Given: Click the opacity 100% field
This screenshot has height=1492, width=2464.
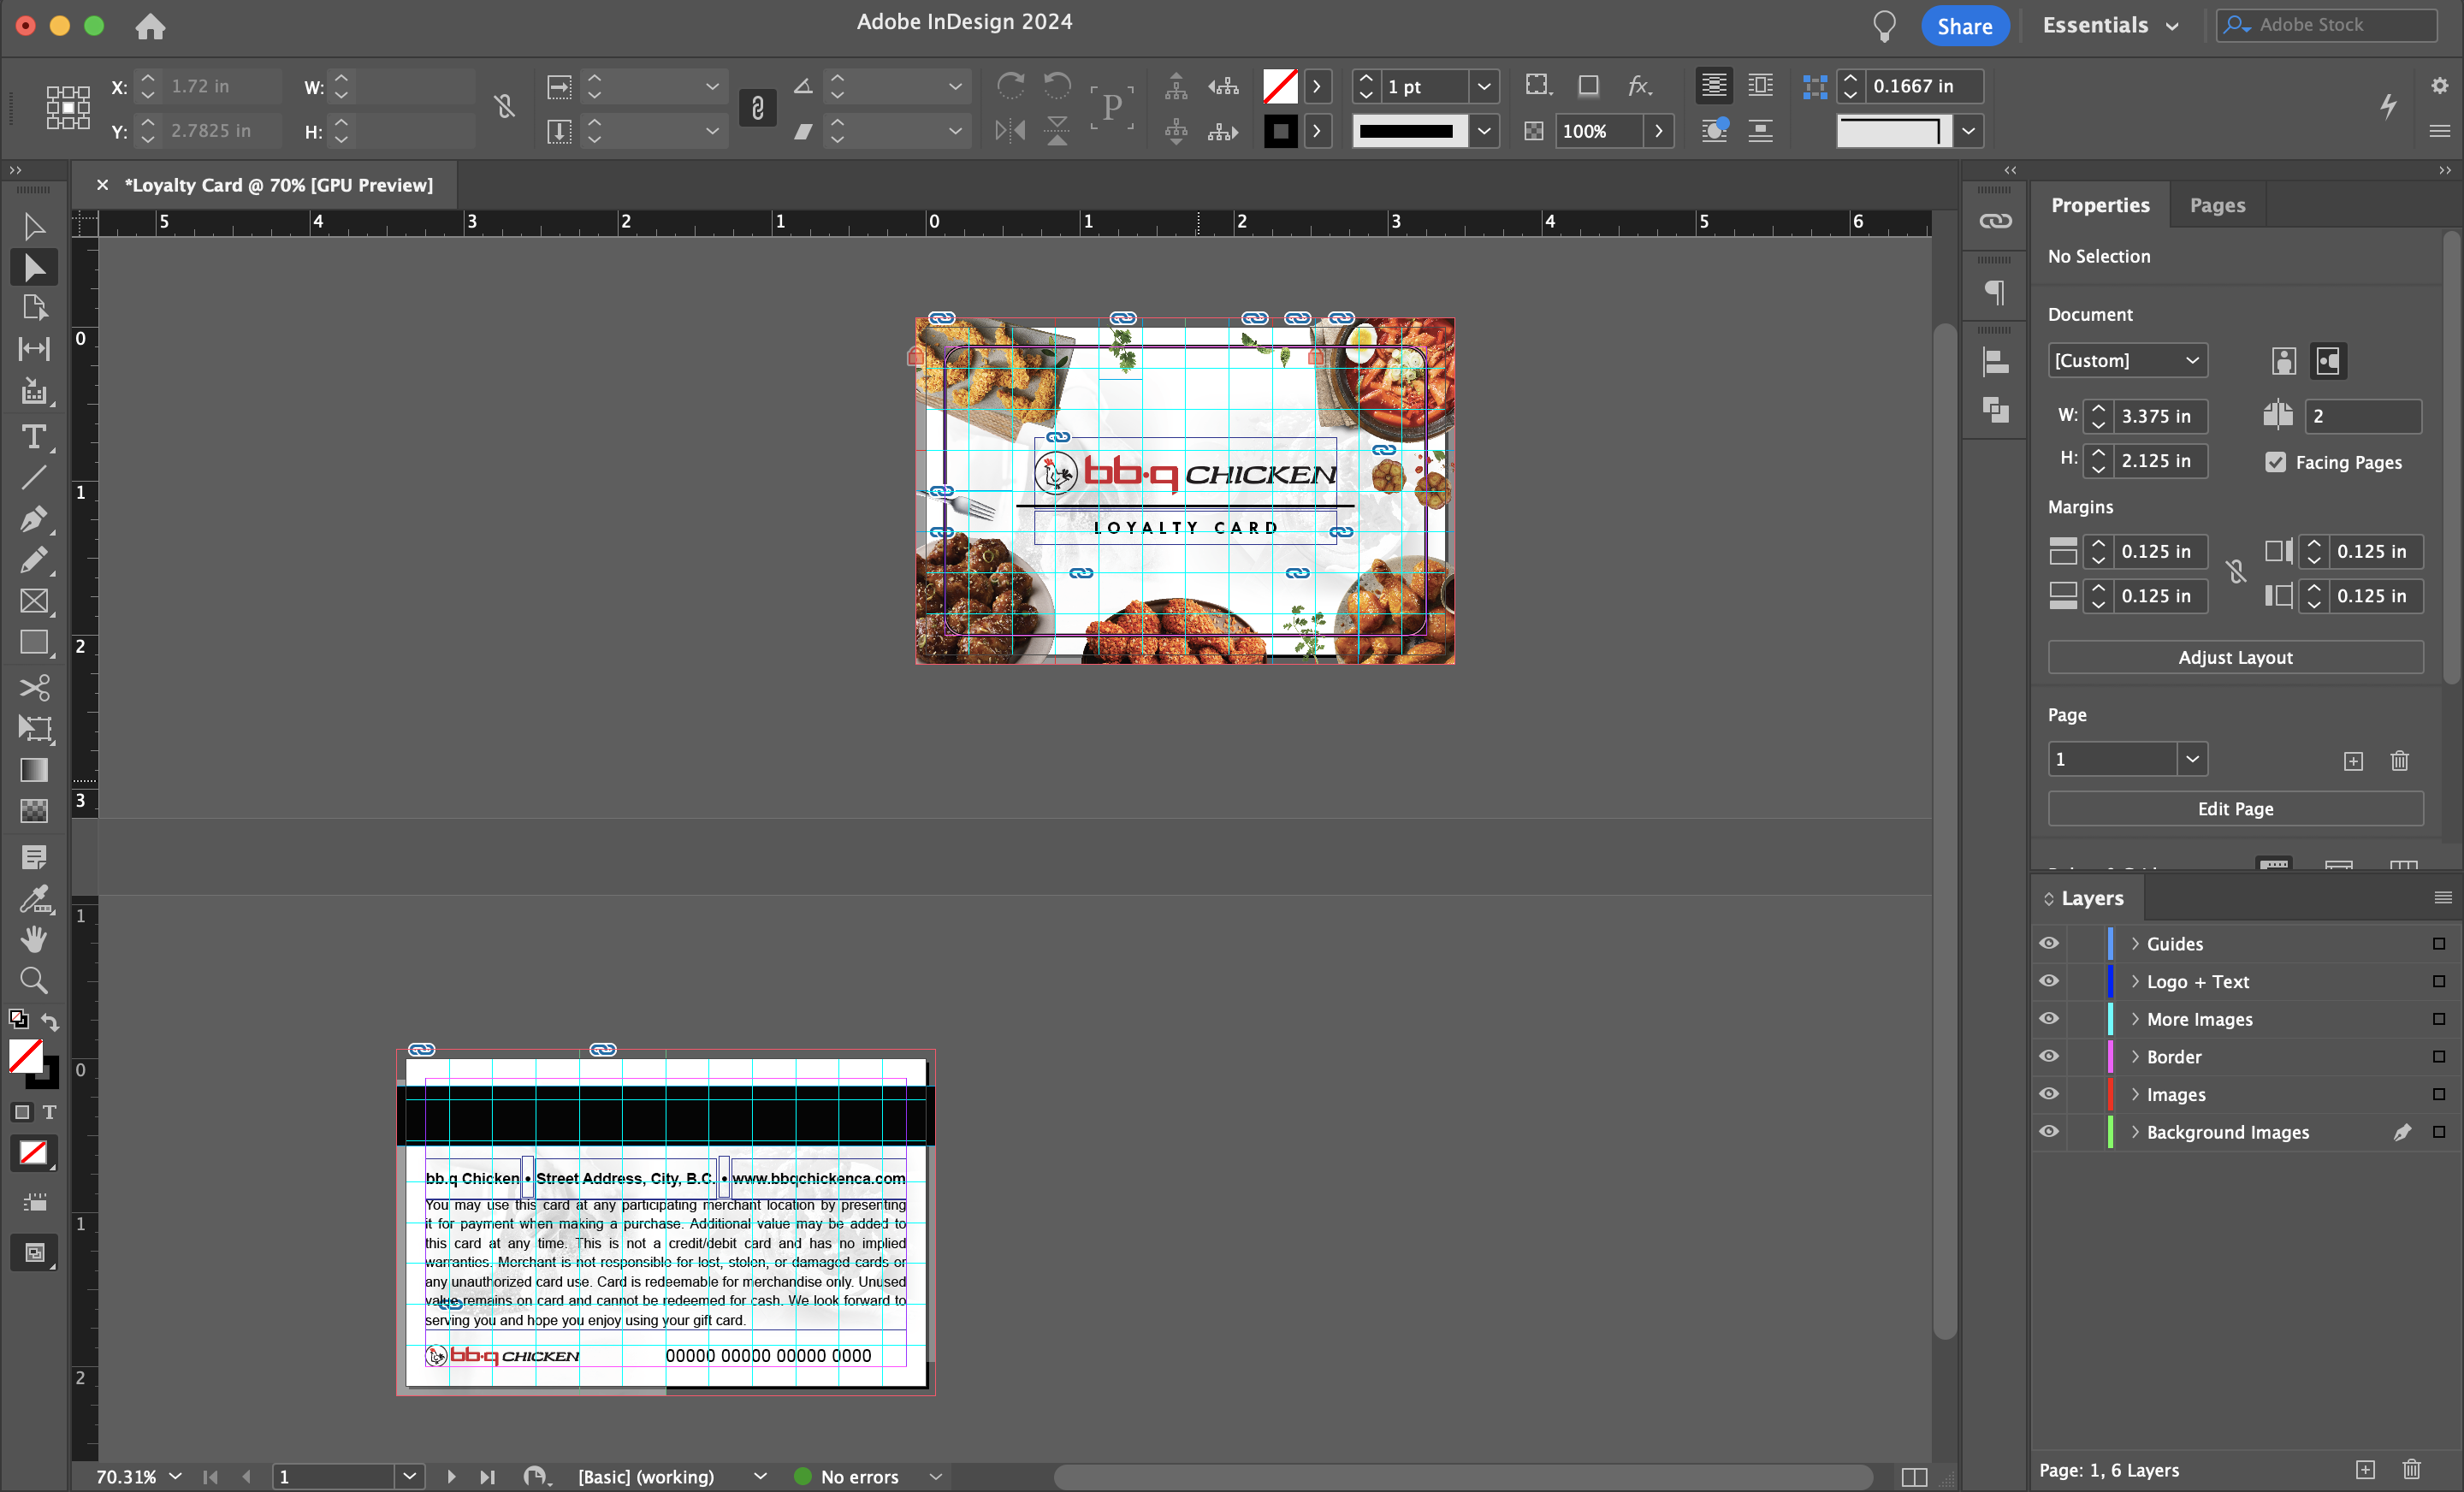Looking at the screenshot, I should click(1598, 131).
